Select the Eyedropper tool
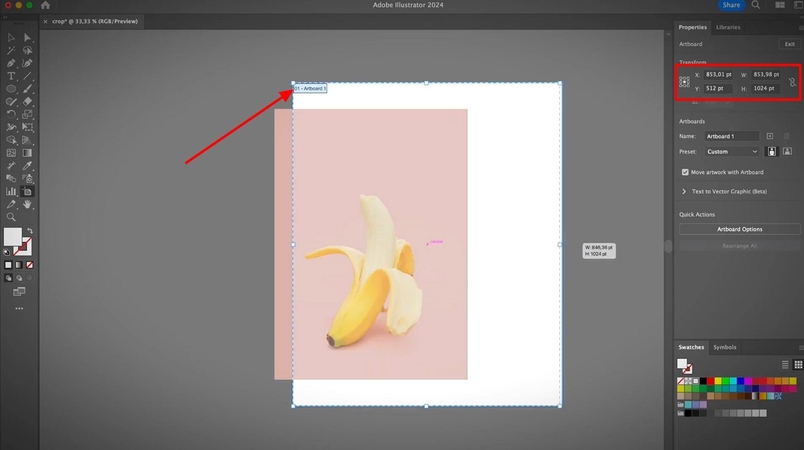This screenshot has height=450, width=804. pos(27,166)
